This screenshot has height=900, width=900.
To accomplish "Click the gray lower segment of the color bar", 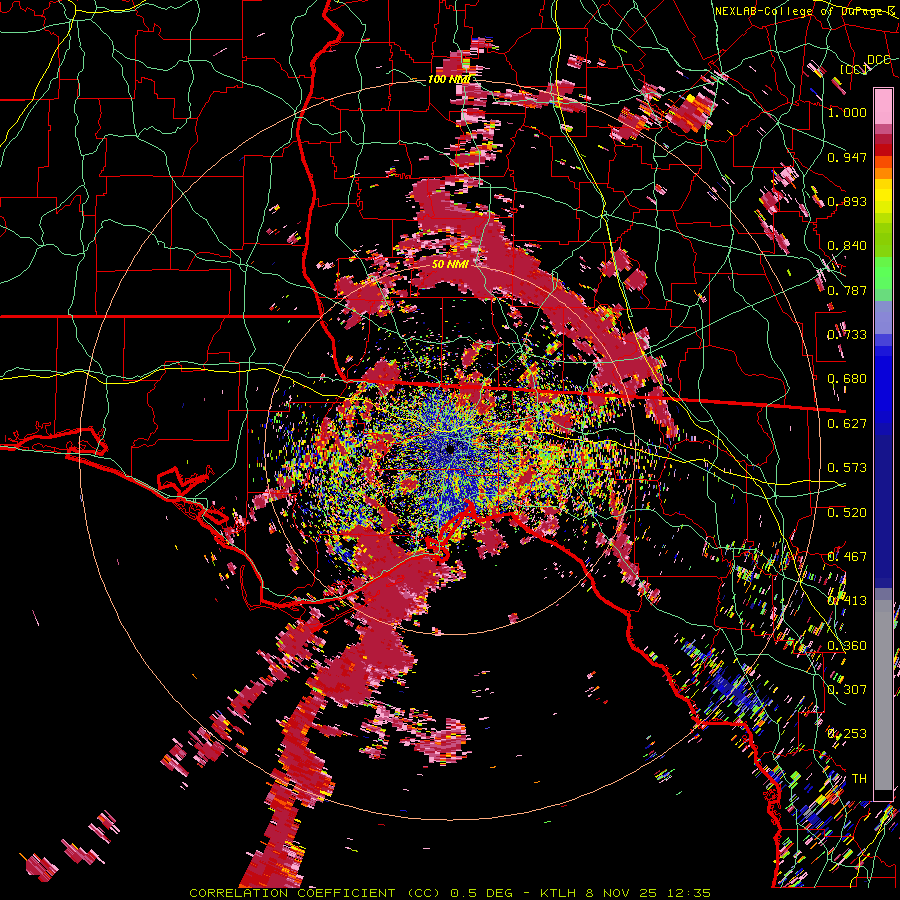I will (883, 695).
